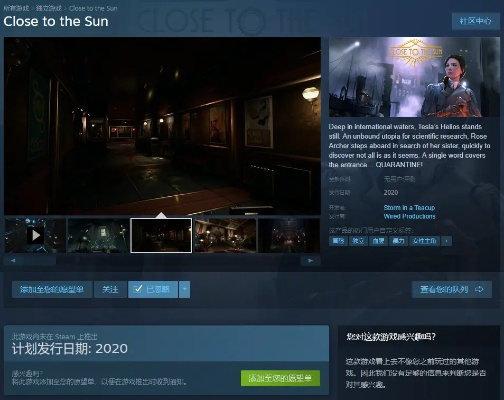The height and width of the screenshot is (400, 504).
Task: Click the game description paragraph
Action: [409, 146]
